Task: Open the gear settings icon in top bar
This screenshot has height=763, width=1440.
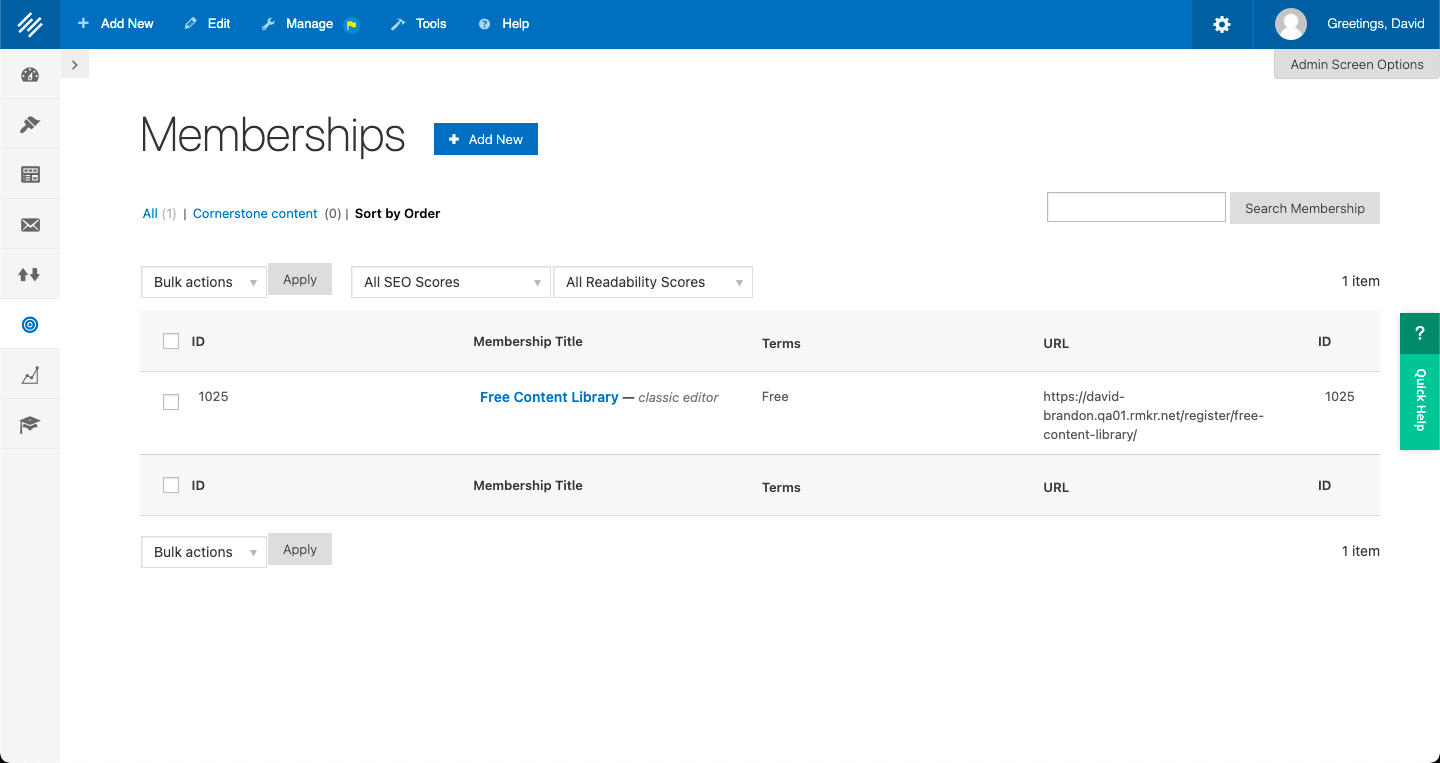Action: point(1221,23)
